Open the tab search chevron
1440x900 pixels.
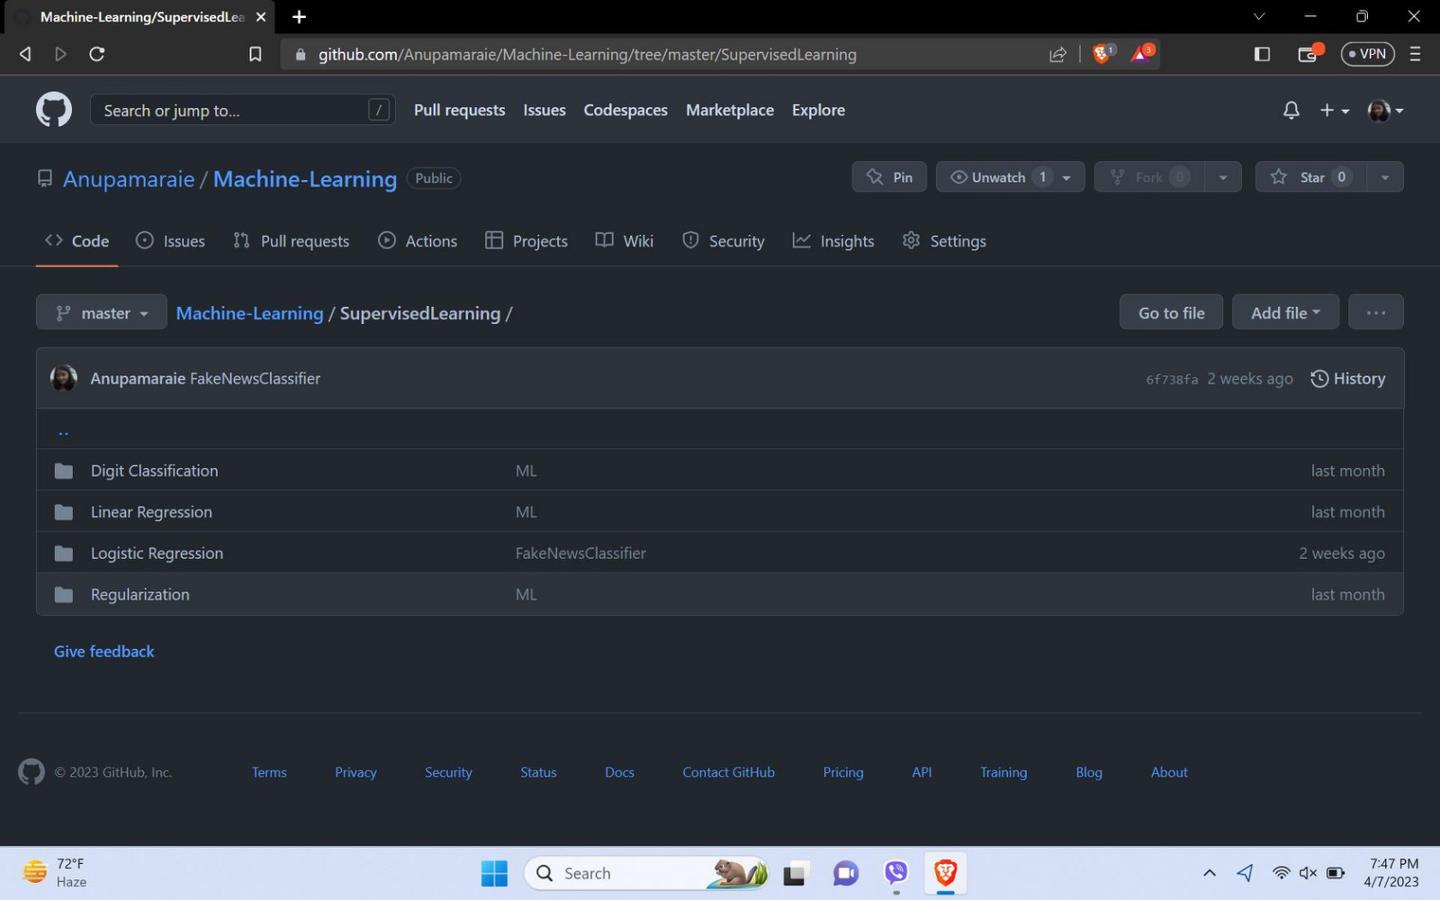[1259, 16]
